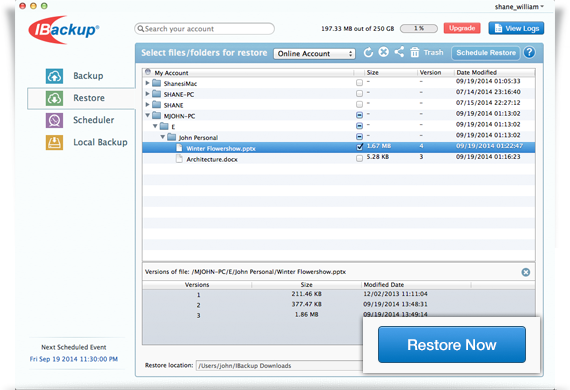Screen dimensions: 570x390
Task: Switch to the Local Backup tab
Action: (x=100, y=142)
